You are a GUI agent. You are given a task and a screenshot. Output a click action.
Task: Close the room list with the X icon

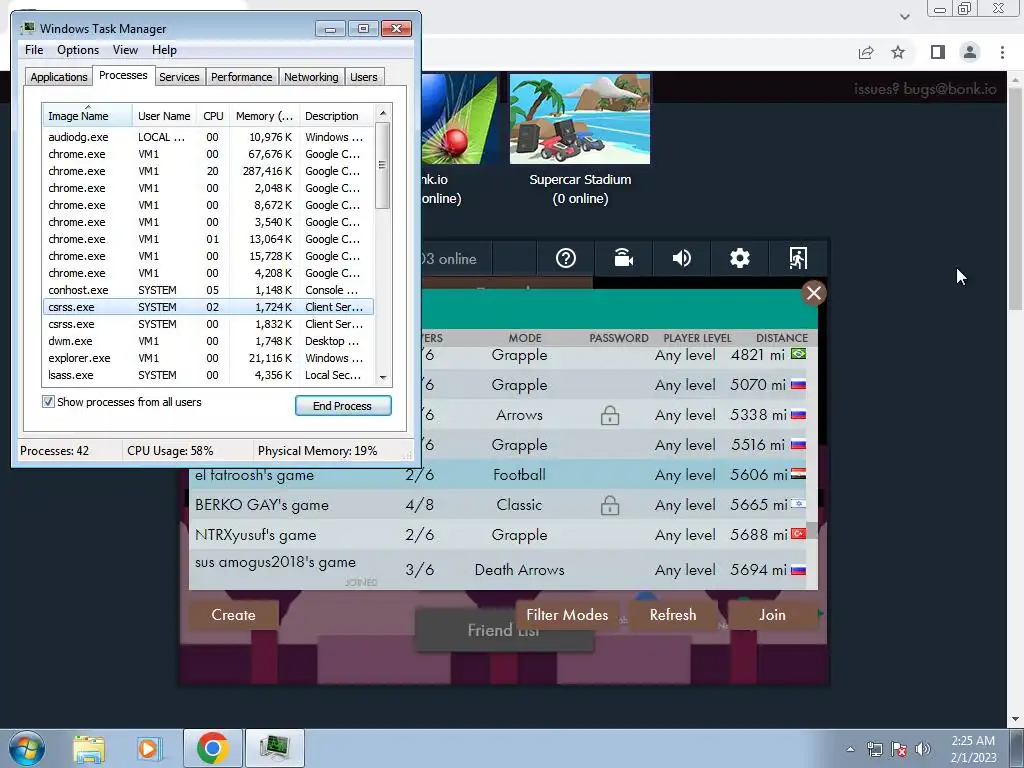click(814, 293)
